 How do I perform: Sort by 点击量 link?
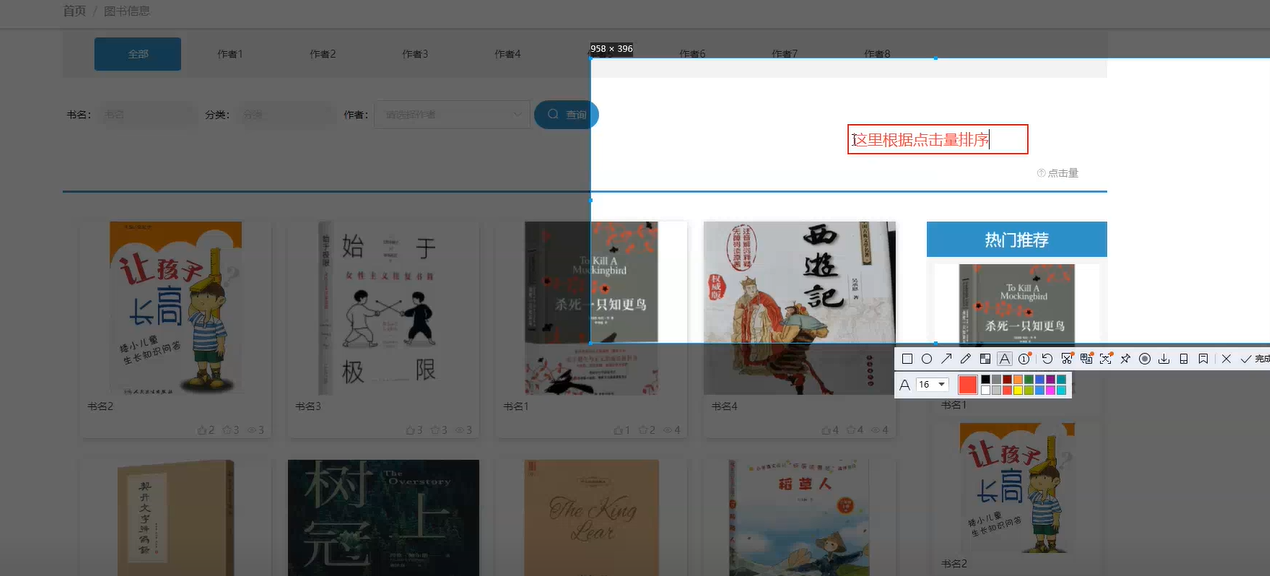coord(1058,173)
